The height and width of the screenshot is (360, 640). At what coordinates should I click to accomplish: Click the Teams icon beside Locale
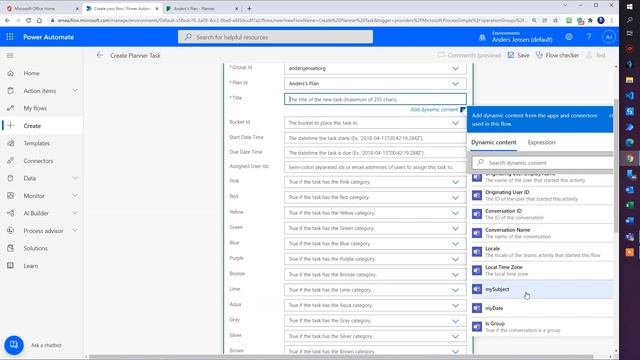point(477,251)
